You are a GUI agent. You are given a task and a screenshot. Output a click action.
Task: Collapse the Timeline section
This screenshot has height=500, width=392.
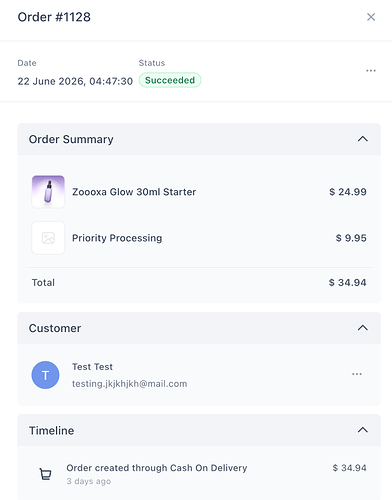[363, 430]
